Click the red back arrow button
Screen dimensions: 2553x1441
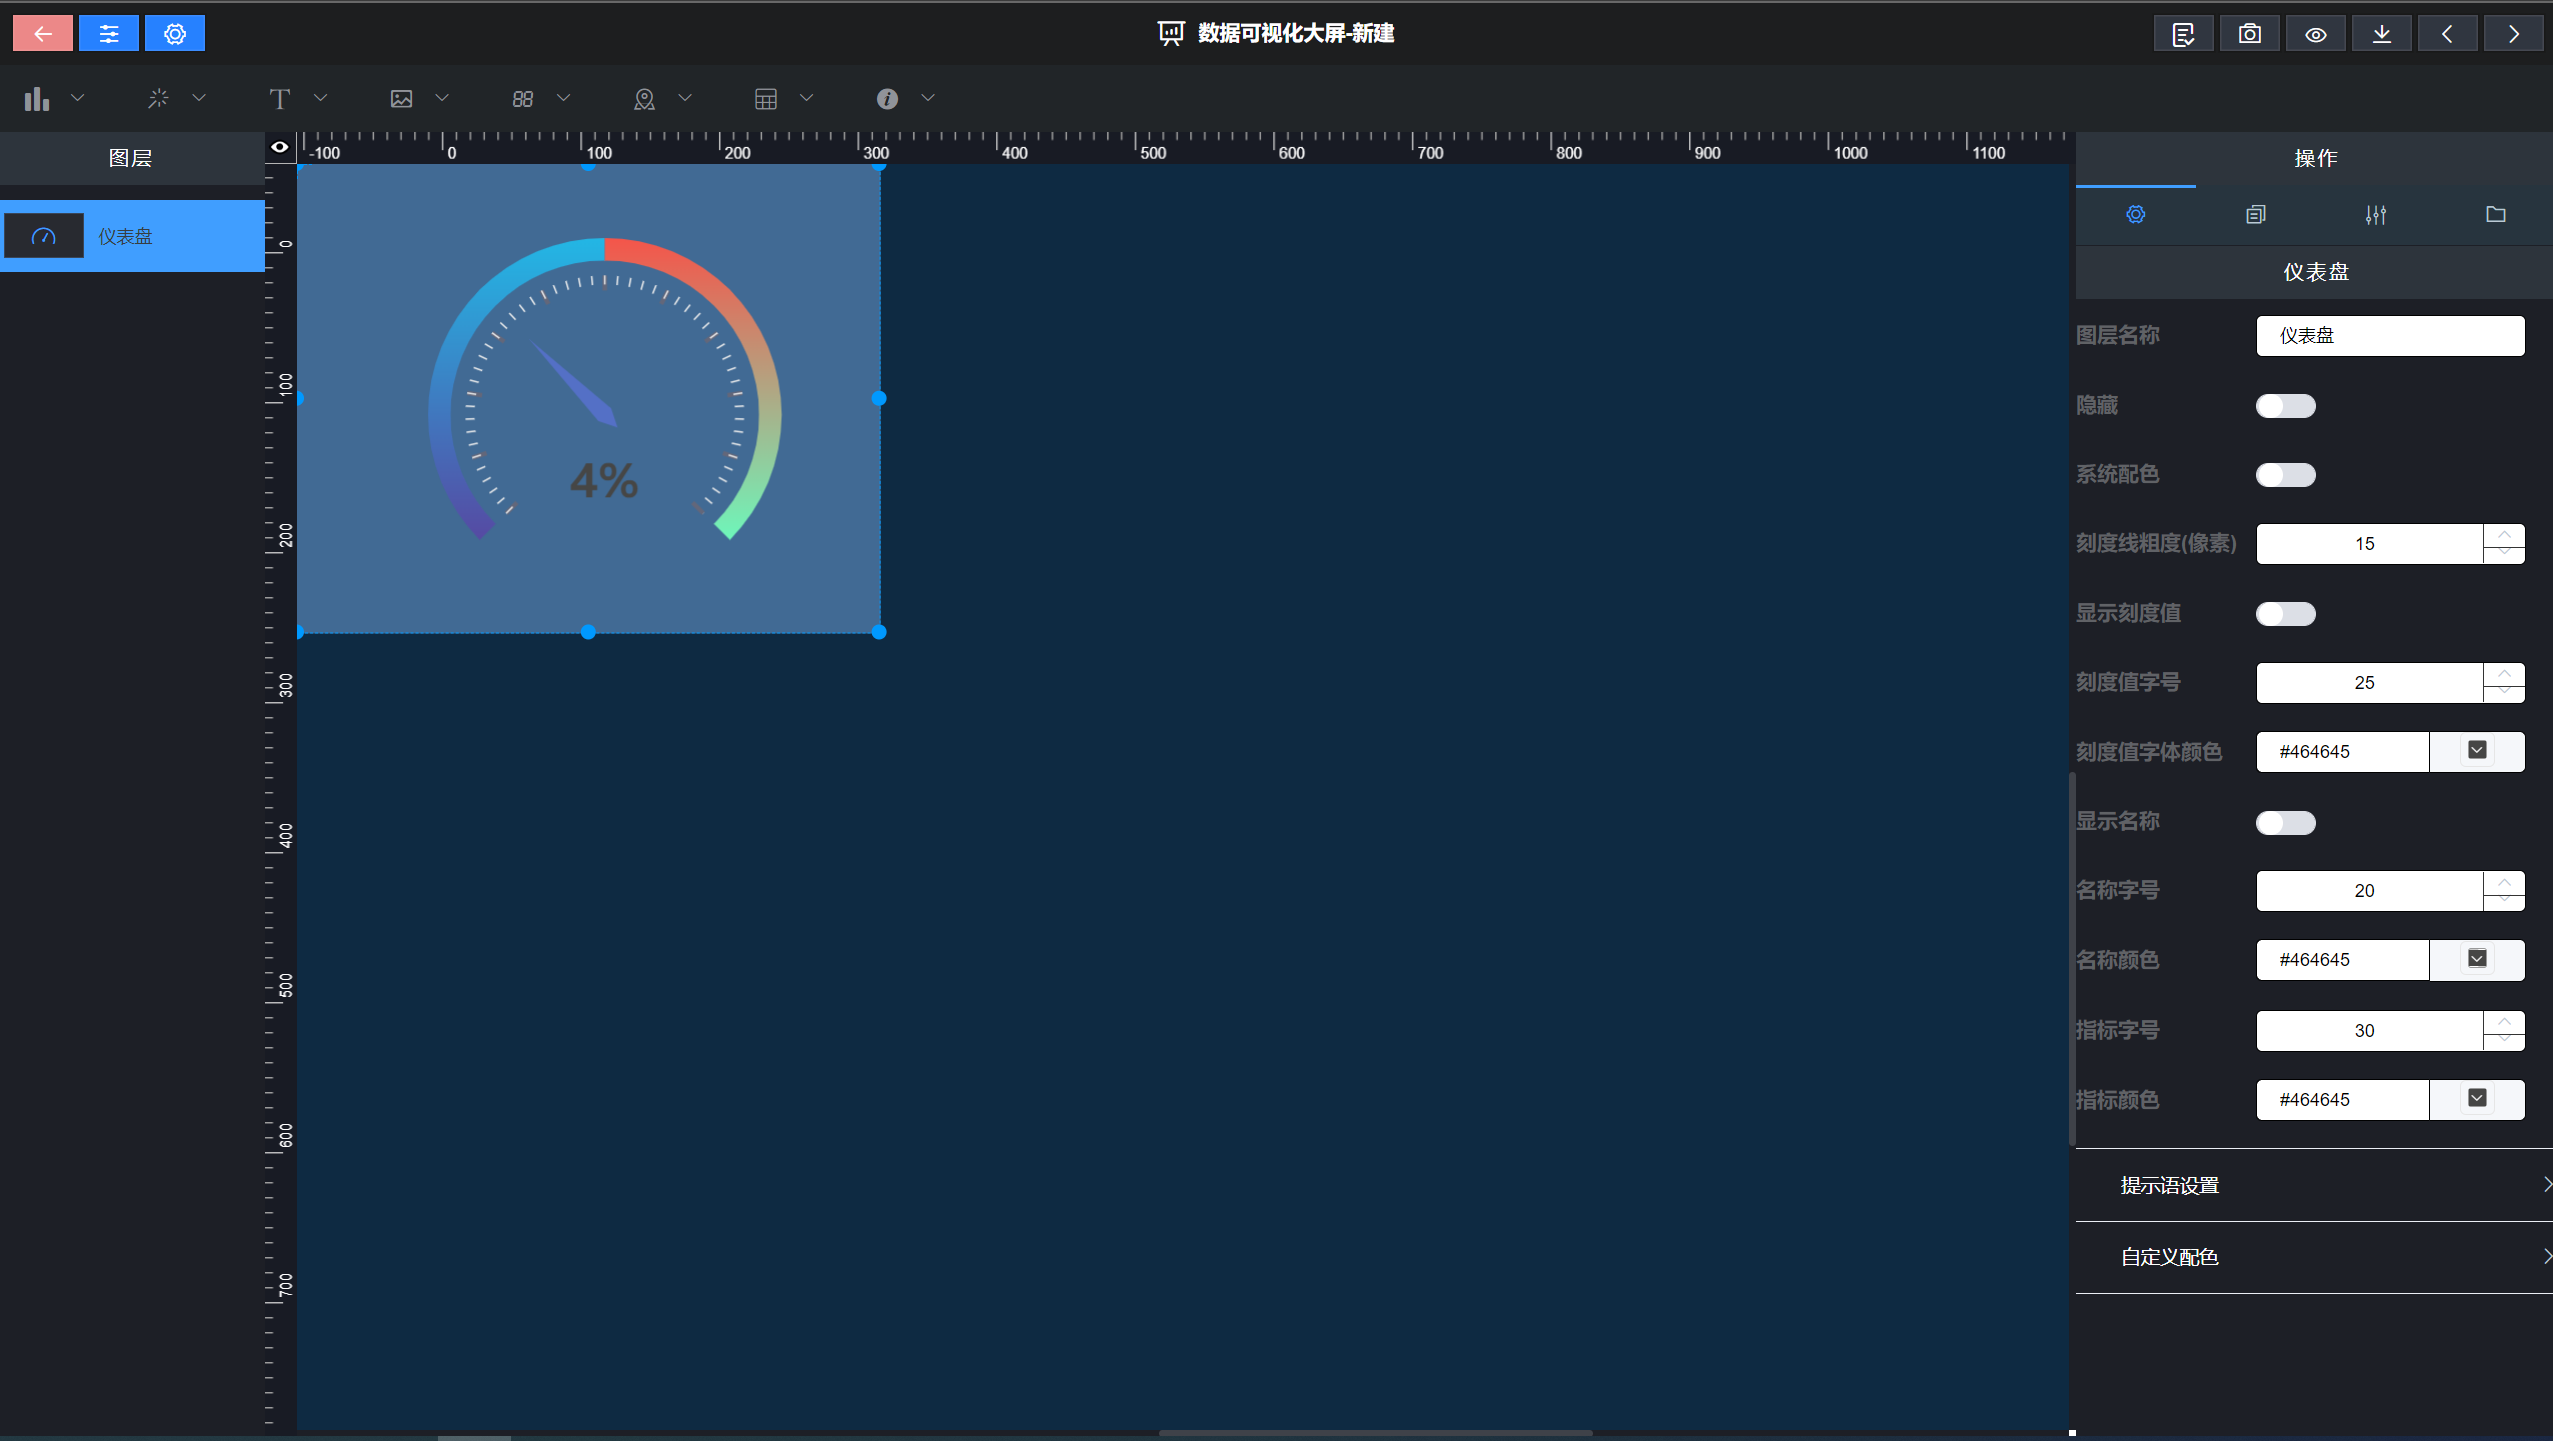(x=42, y=33)
